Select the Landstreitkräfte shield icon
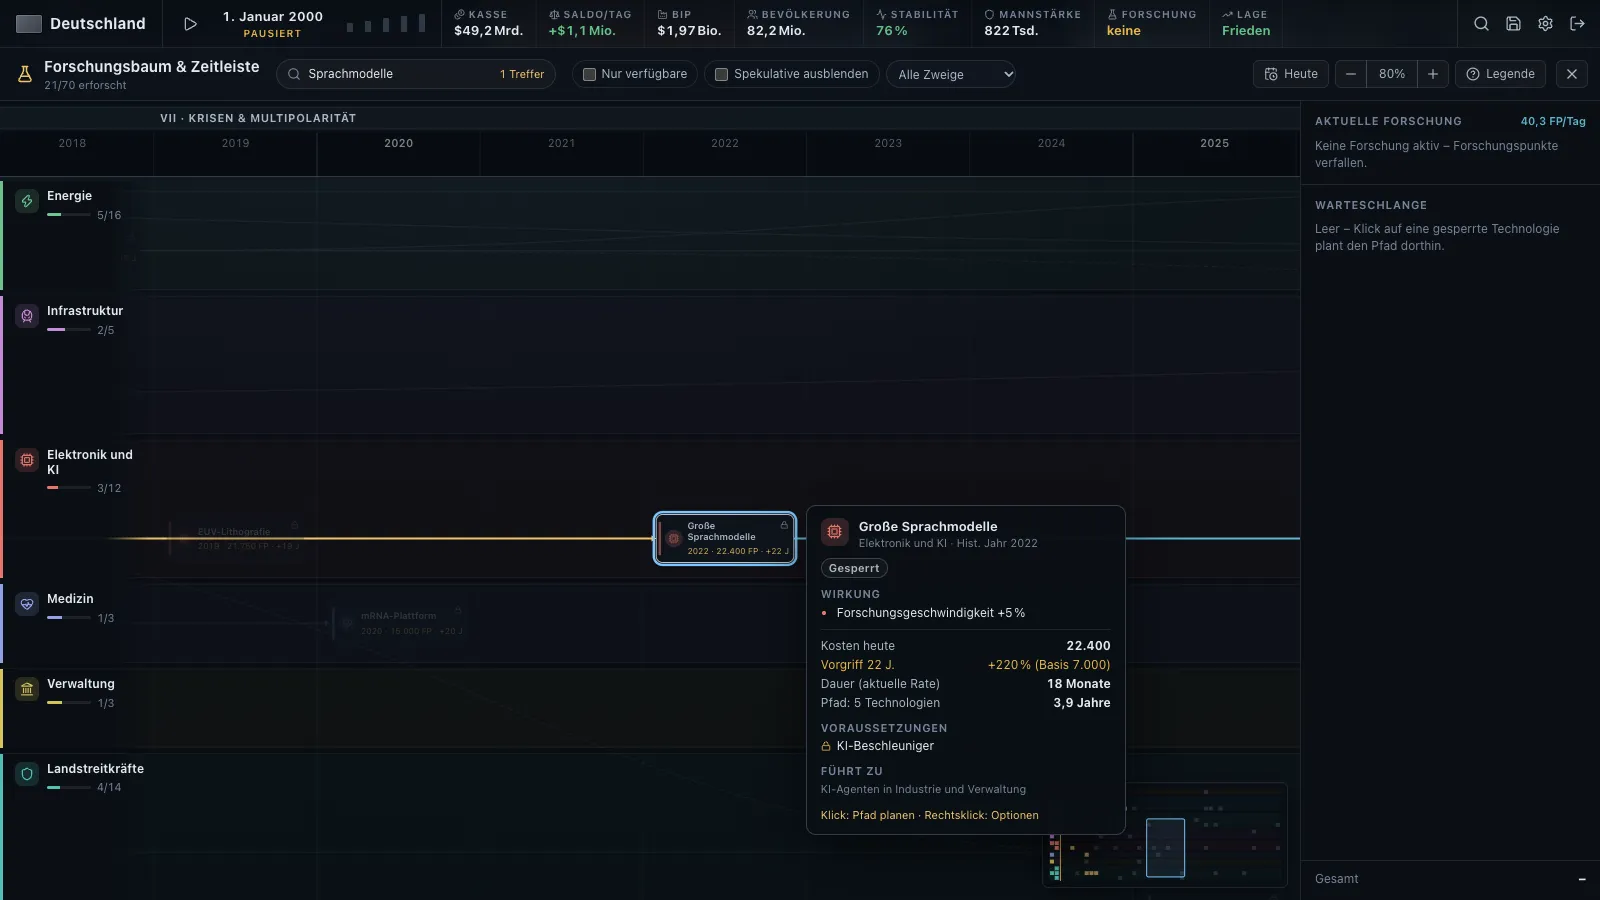The width and height of the screenshot is (1600, 900). tap(27, 774)
